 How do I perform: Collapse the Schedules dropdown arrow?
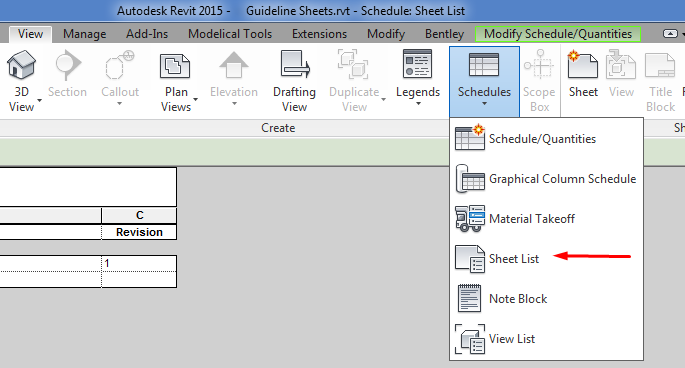(x=484, y=104)
